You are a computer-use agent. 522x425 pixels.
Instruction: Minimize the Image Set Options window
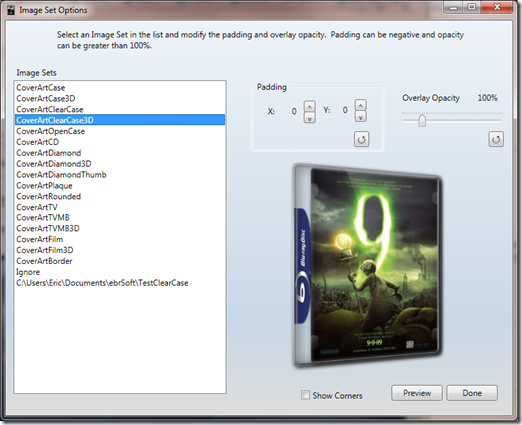(x=453, y=7)
